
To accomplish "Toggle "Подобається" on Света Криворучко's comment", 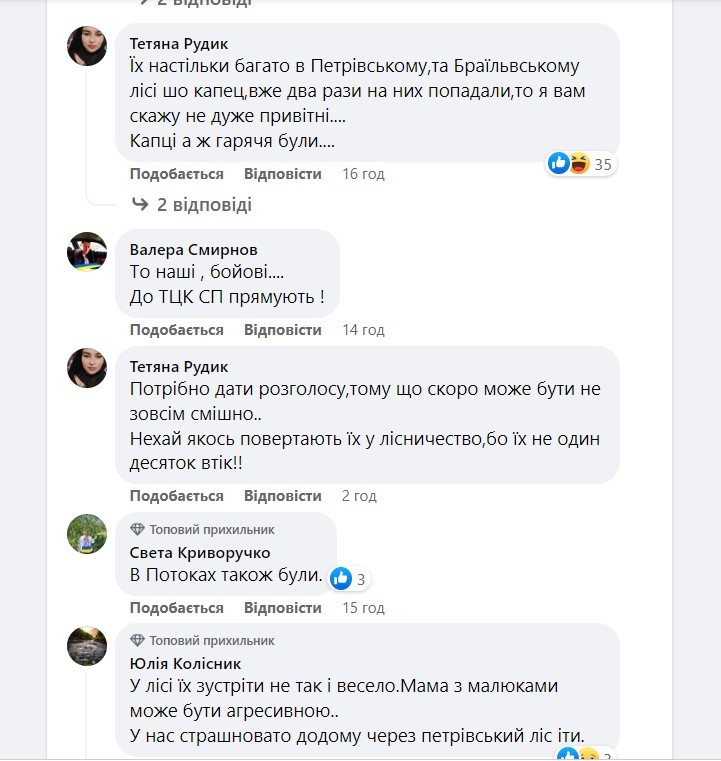I will point(176,608).
